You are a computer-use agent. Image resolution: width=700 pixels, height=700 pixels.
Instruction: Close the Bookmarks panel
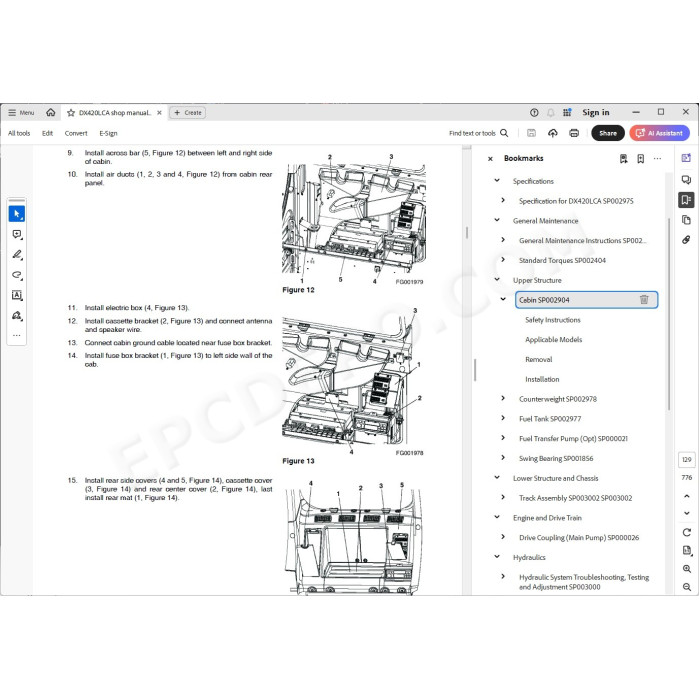pyautogui.click(x=490, y=158)
